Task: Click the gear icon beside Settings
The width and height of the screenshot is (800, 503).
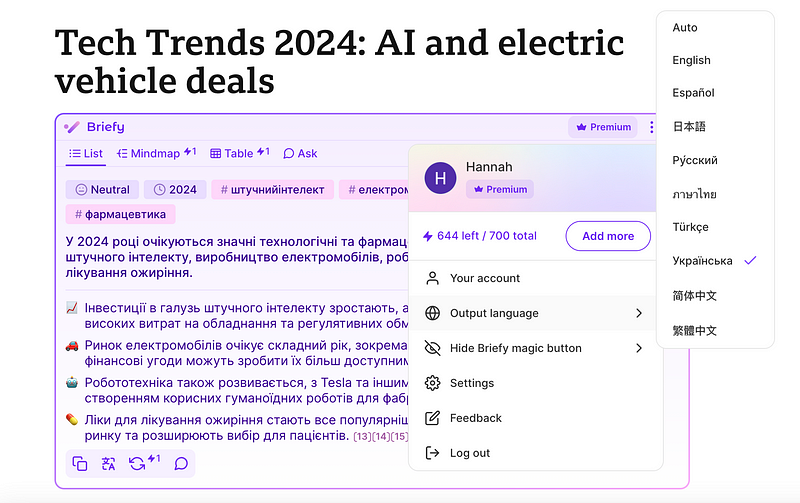Action: tap(432, 383)
